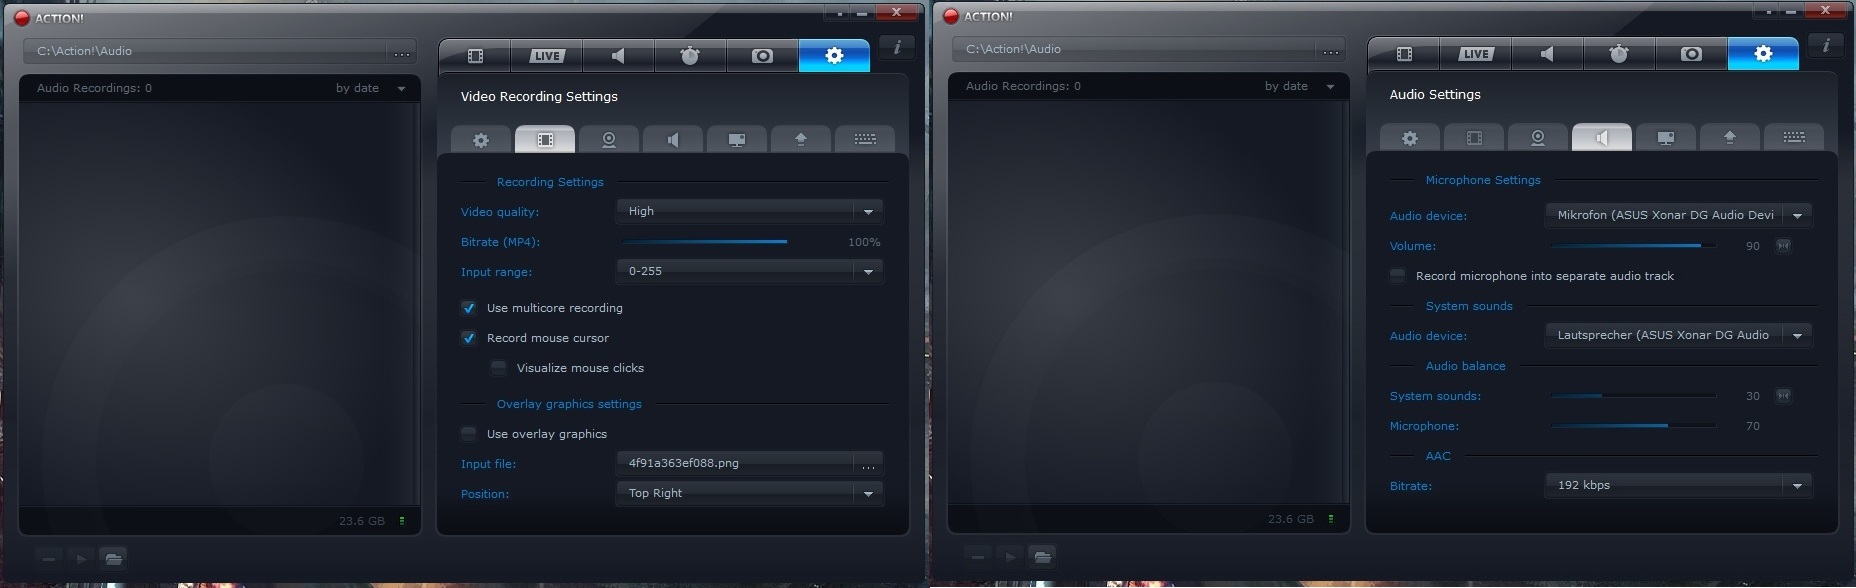Screen dimensions: 1856x588
Task: Open AAC Bitrate 192 kbps dropdown
Action: pyautogui.click(x=1679, y=485)
